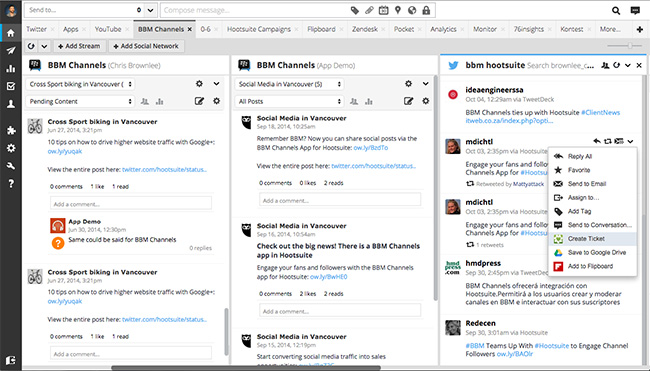The height and width of the screenshot is (371, 650).
Task: Open the conversations speech bubble icon
Action: 635,10
